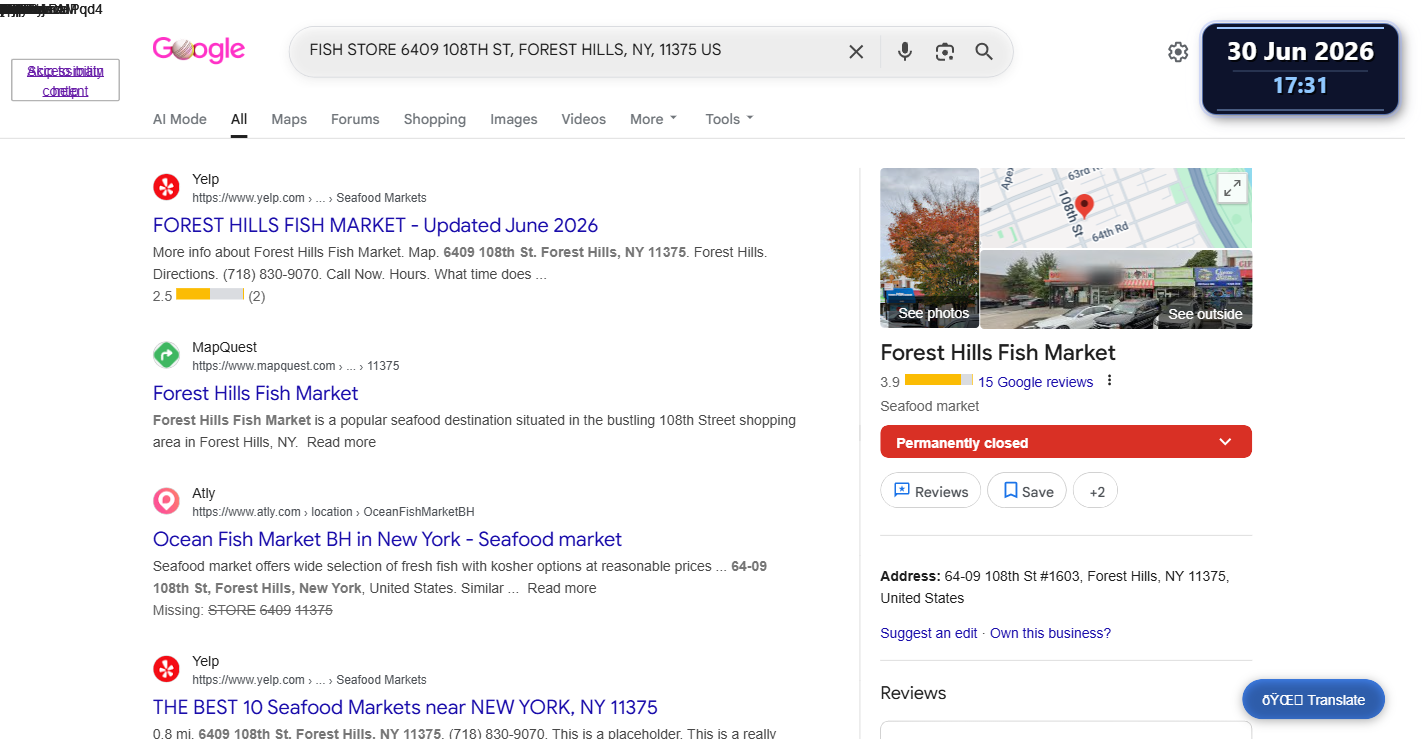The height and width of the screenshot is (739, 1422).
Task: Click the Seafood market category text
Action: (930, 406)
